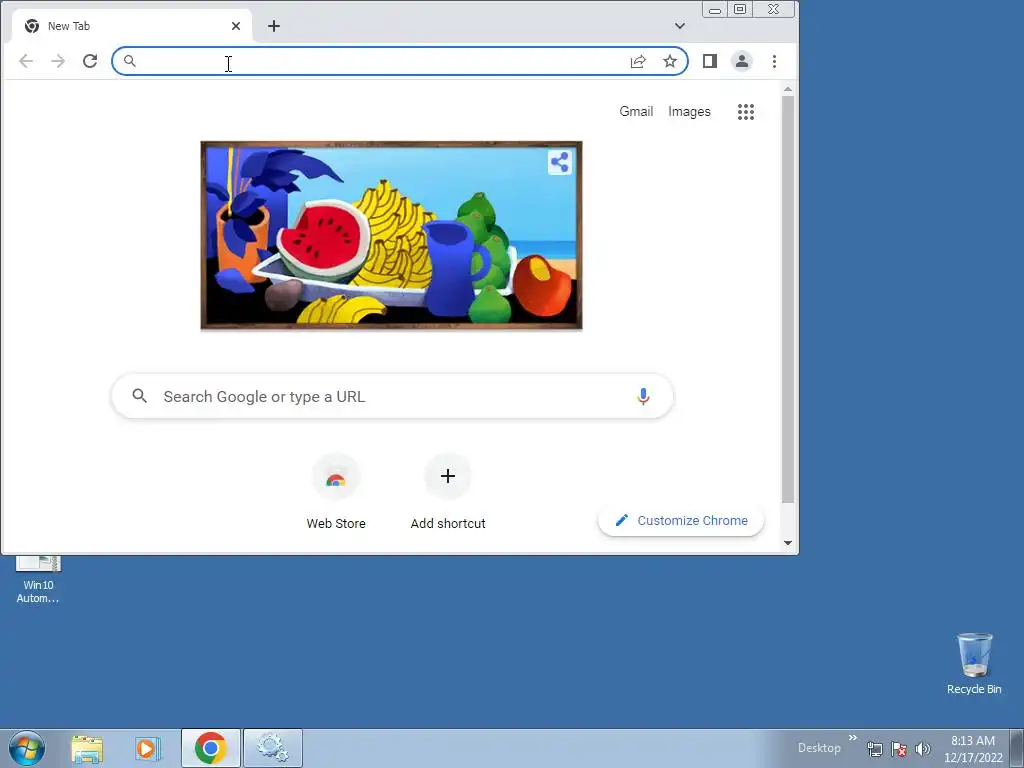Image resolution: width=1024 pixels, height=768 pixels.
Task: Add a new shortcut tile
Action: tap(448, 492)
